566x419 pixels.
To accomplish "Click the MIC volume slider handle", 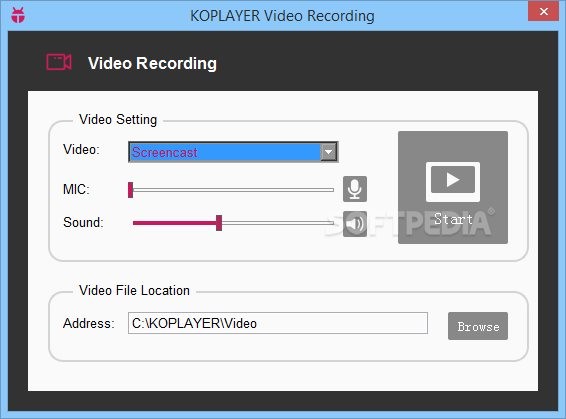I will 131,190.
